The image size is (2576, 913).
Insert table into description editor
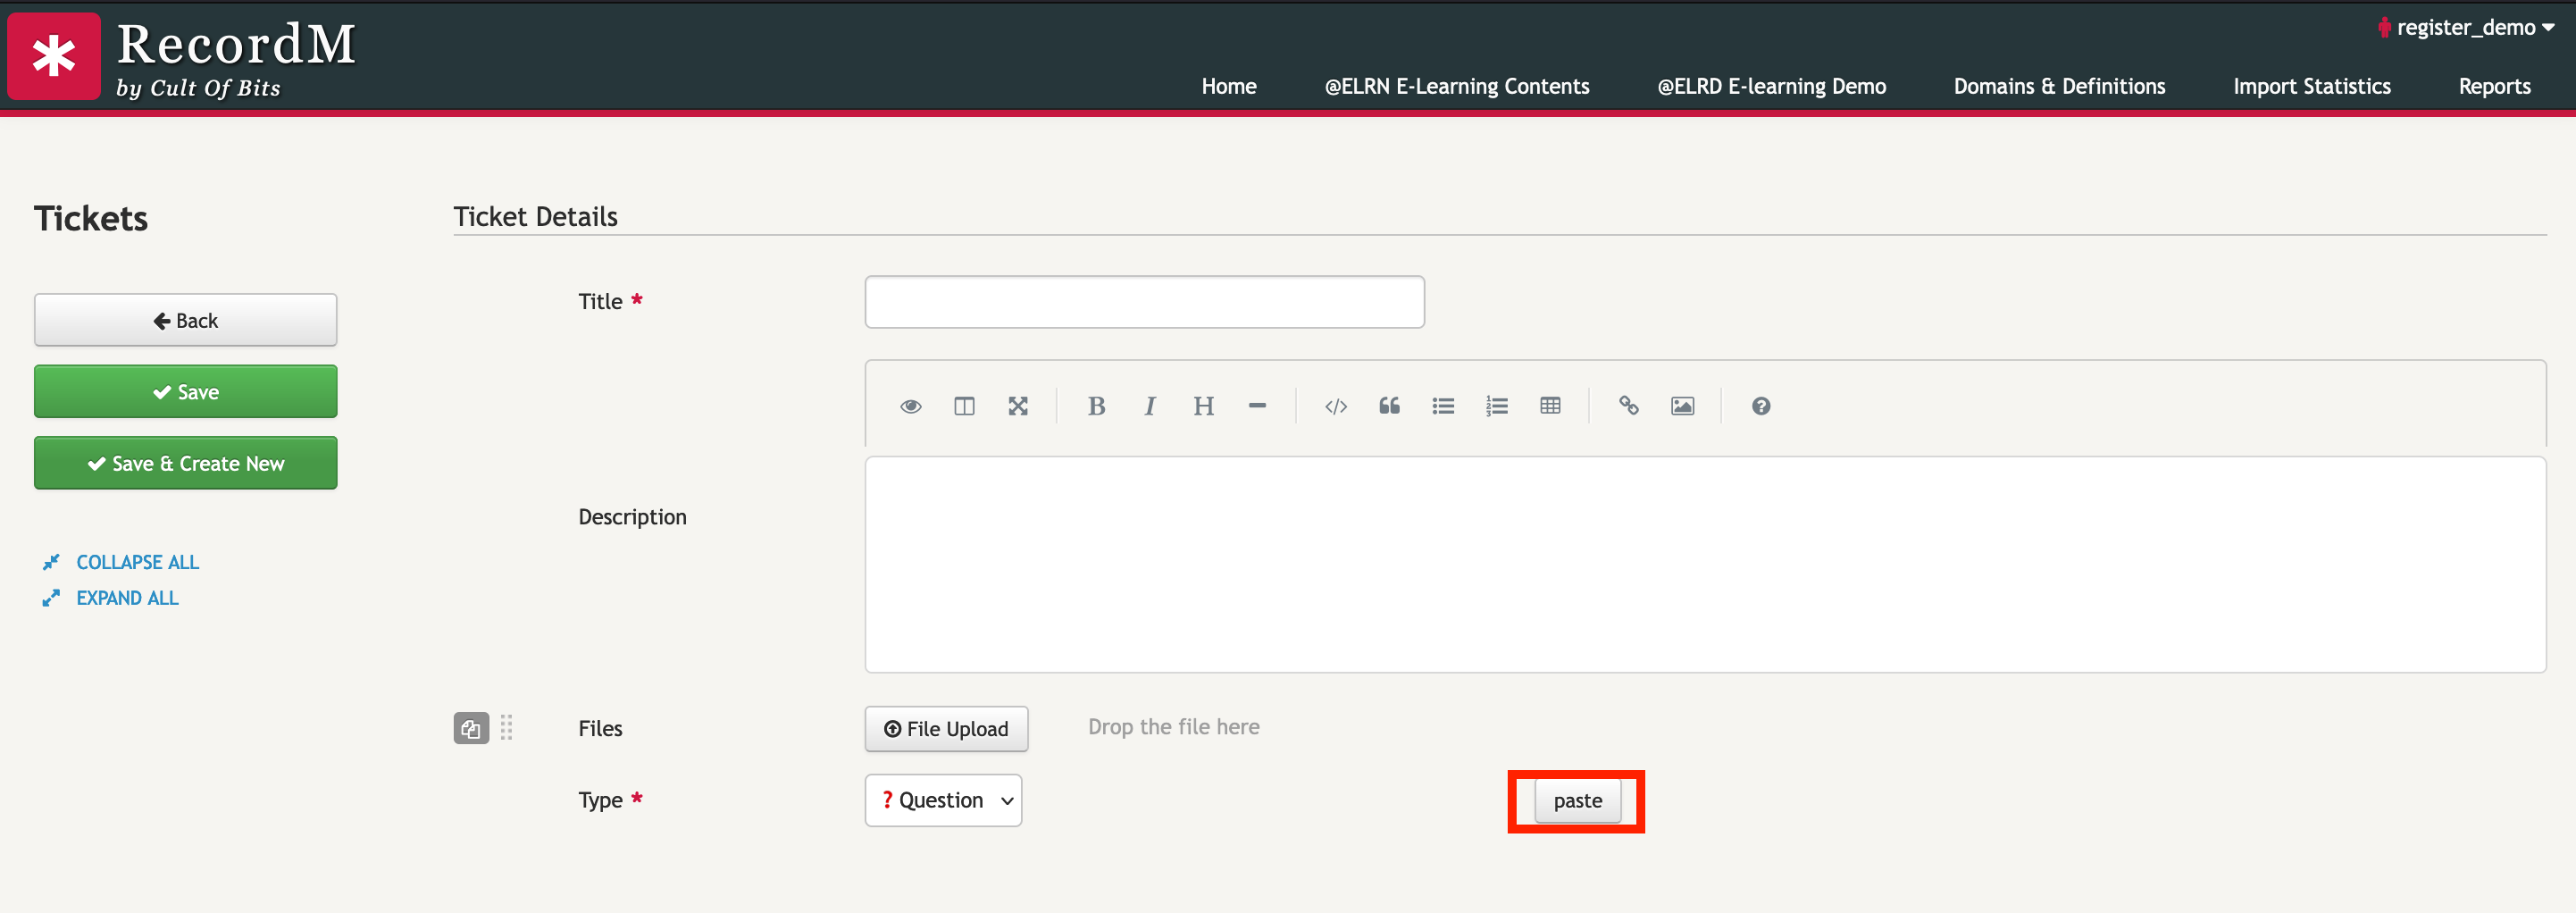coord(1550,406)
